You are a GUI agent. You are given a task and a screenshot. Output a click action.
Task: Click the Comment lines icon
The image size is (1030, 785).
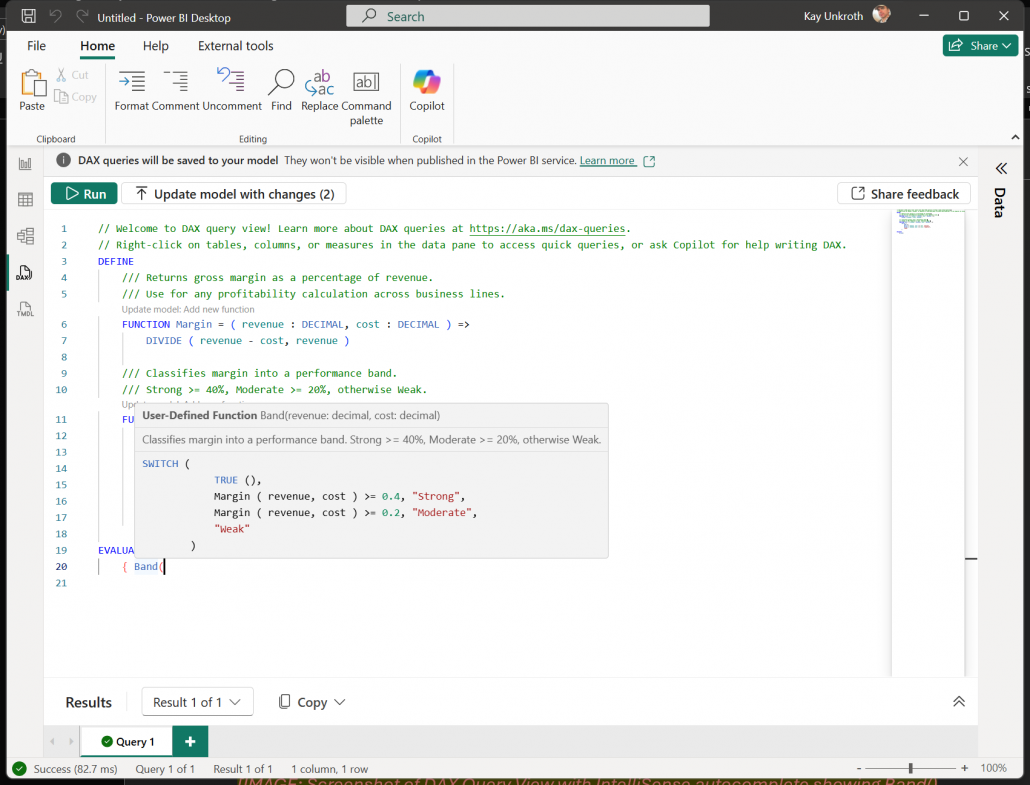pyautogui.click(x=175, y=81)
